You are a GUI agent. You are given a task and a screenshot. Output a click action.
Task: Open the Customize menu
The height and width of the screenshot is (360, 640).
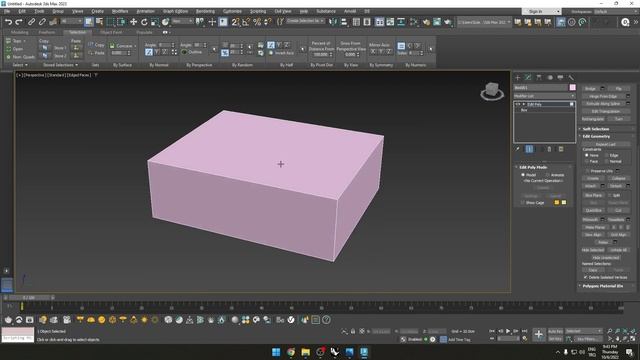pos(232,11)
